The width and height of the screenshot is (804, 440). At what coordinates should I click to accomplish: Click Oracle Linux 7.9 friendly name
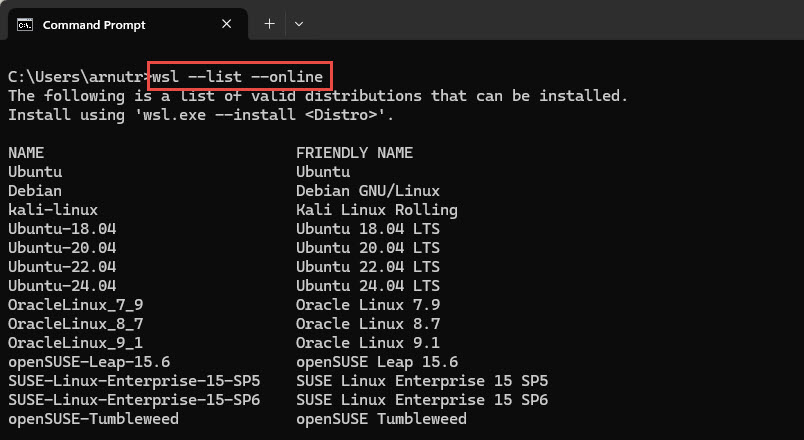(x=368, y=305)
